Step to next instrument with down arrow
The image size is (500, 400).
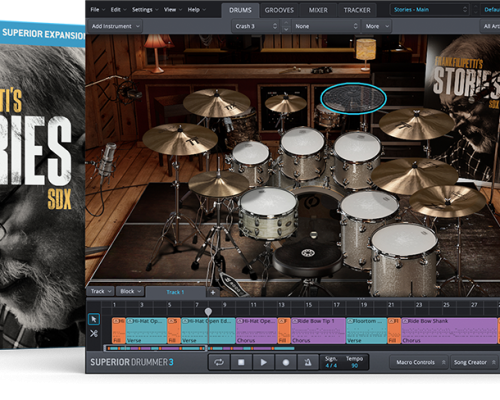pos(286,30)
